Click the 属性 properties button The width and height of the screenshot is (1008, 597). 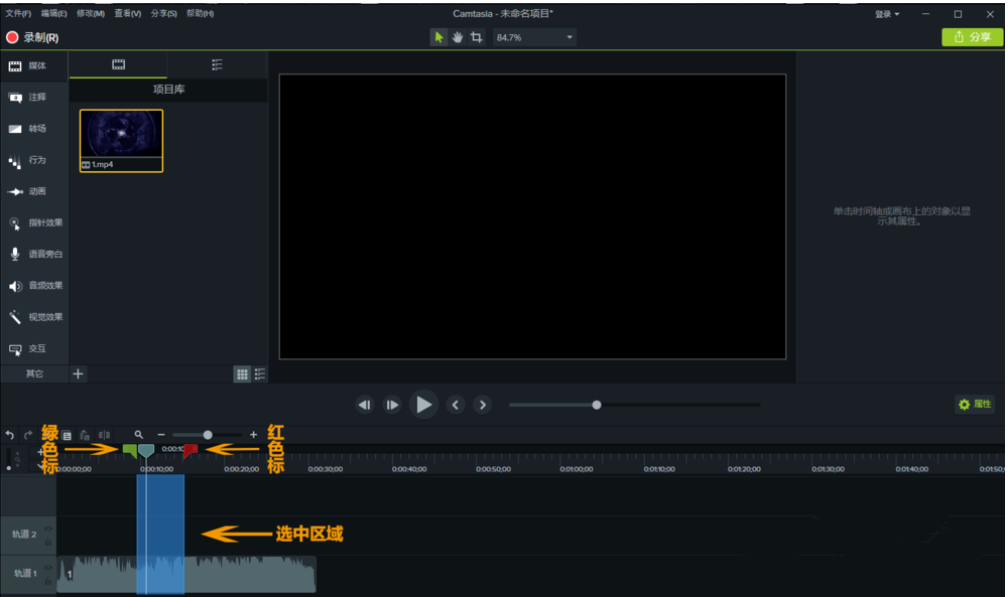coord(975,404)
